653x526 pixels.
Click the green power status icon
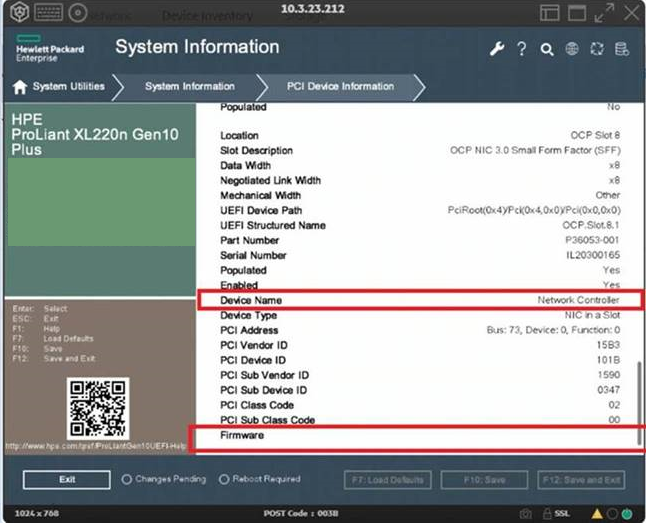coord(627,514)
